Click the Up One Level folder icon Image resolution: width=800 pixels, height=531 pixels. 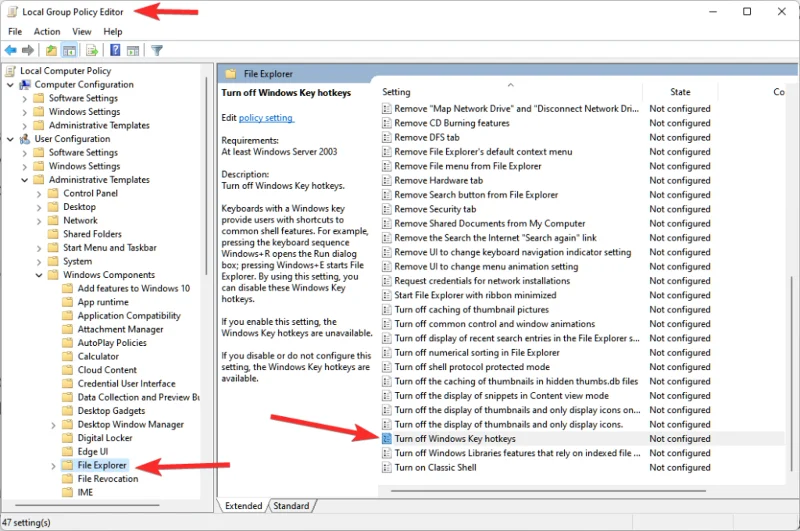click(51, 50)
